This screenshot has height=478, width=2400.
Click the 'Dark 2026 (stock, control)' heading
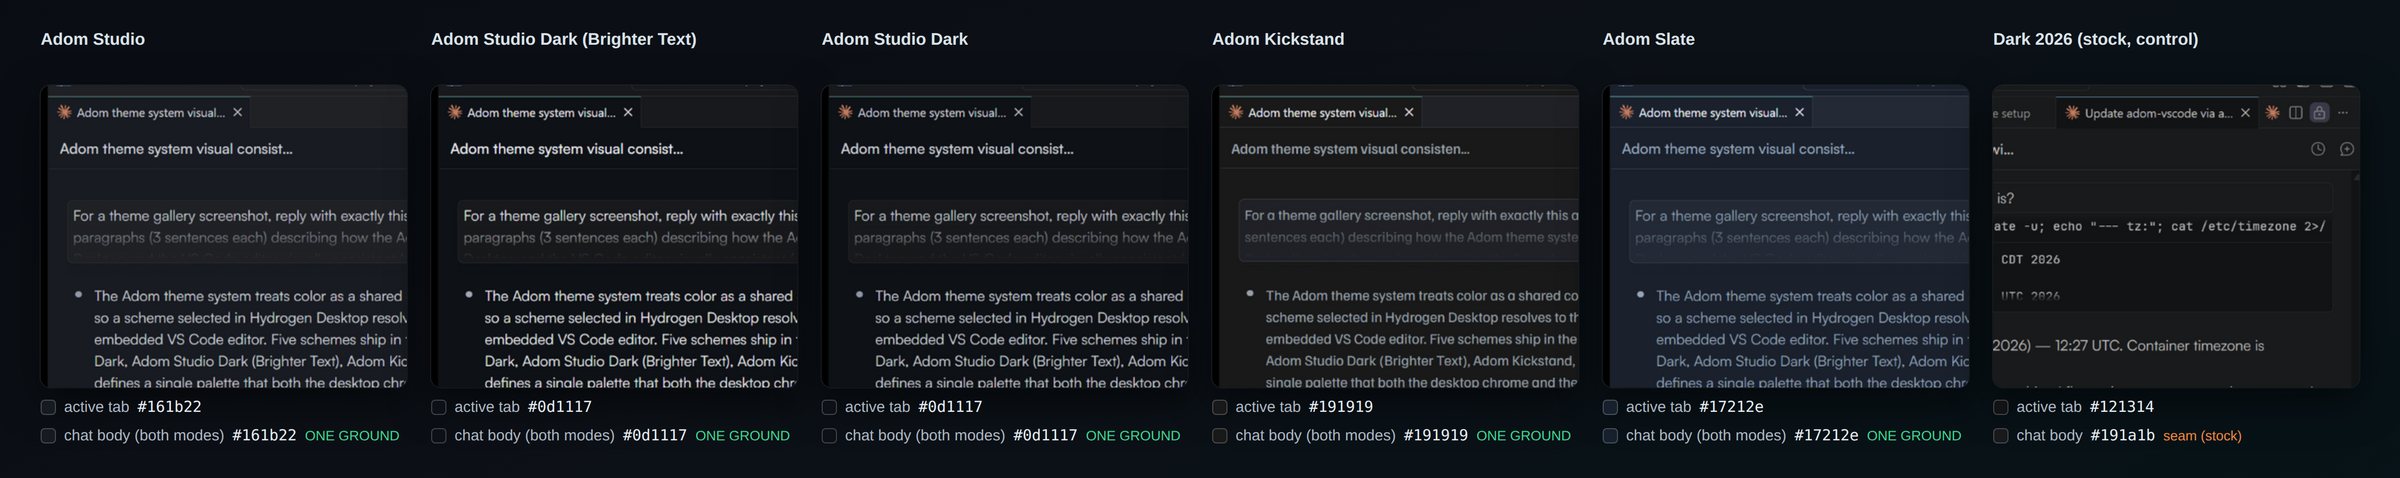click(2096, 39)
